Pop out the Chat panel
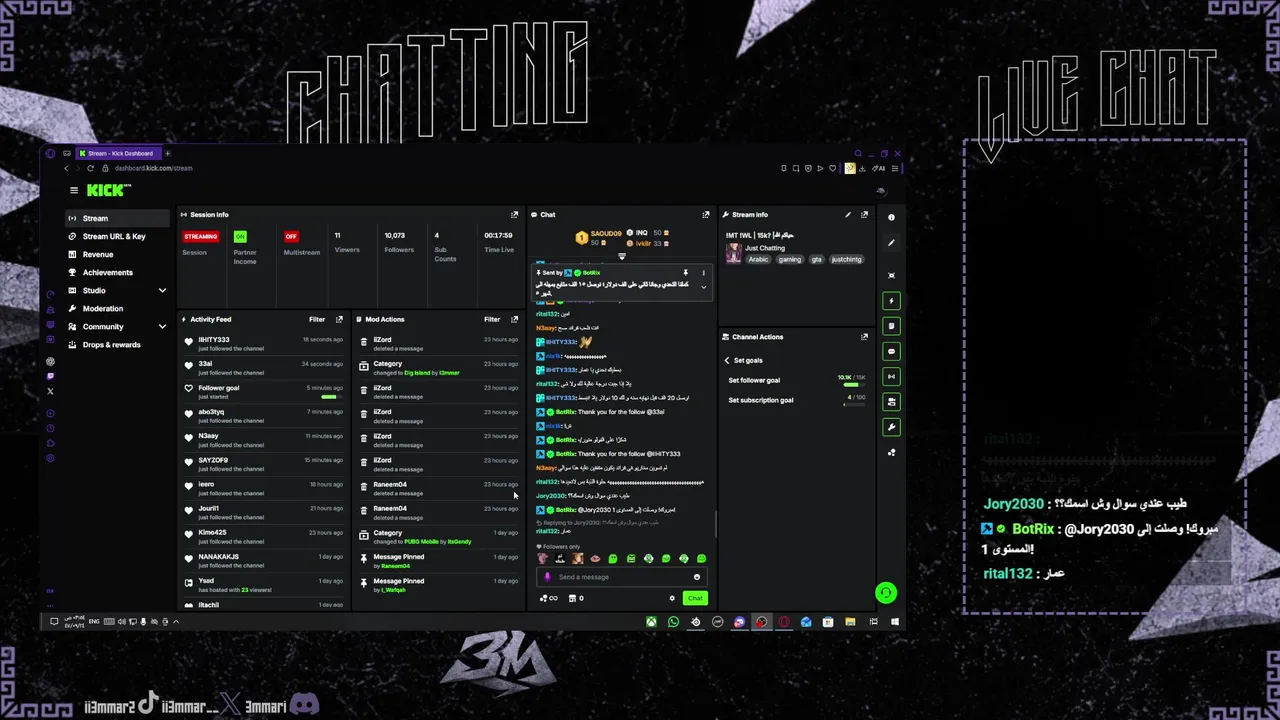 coord(706,214)
